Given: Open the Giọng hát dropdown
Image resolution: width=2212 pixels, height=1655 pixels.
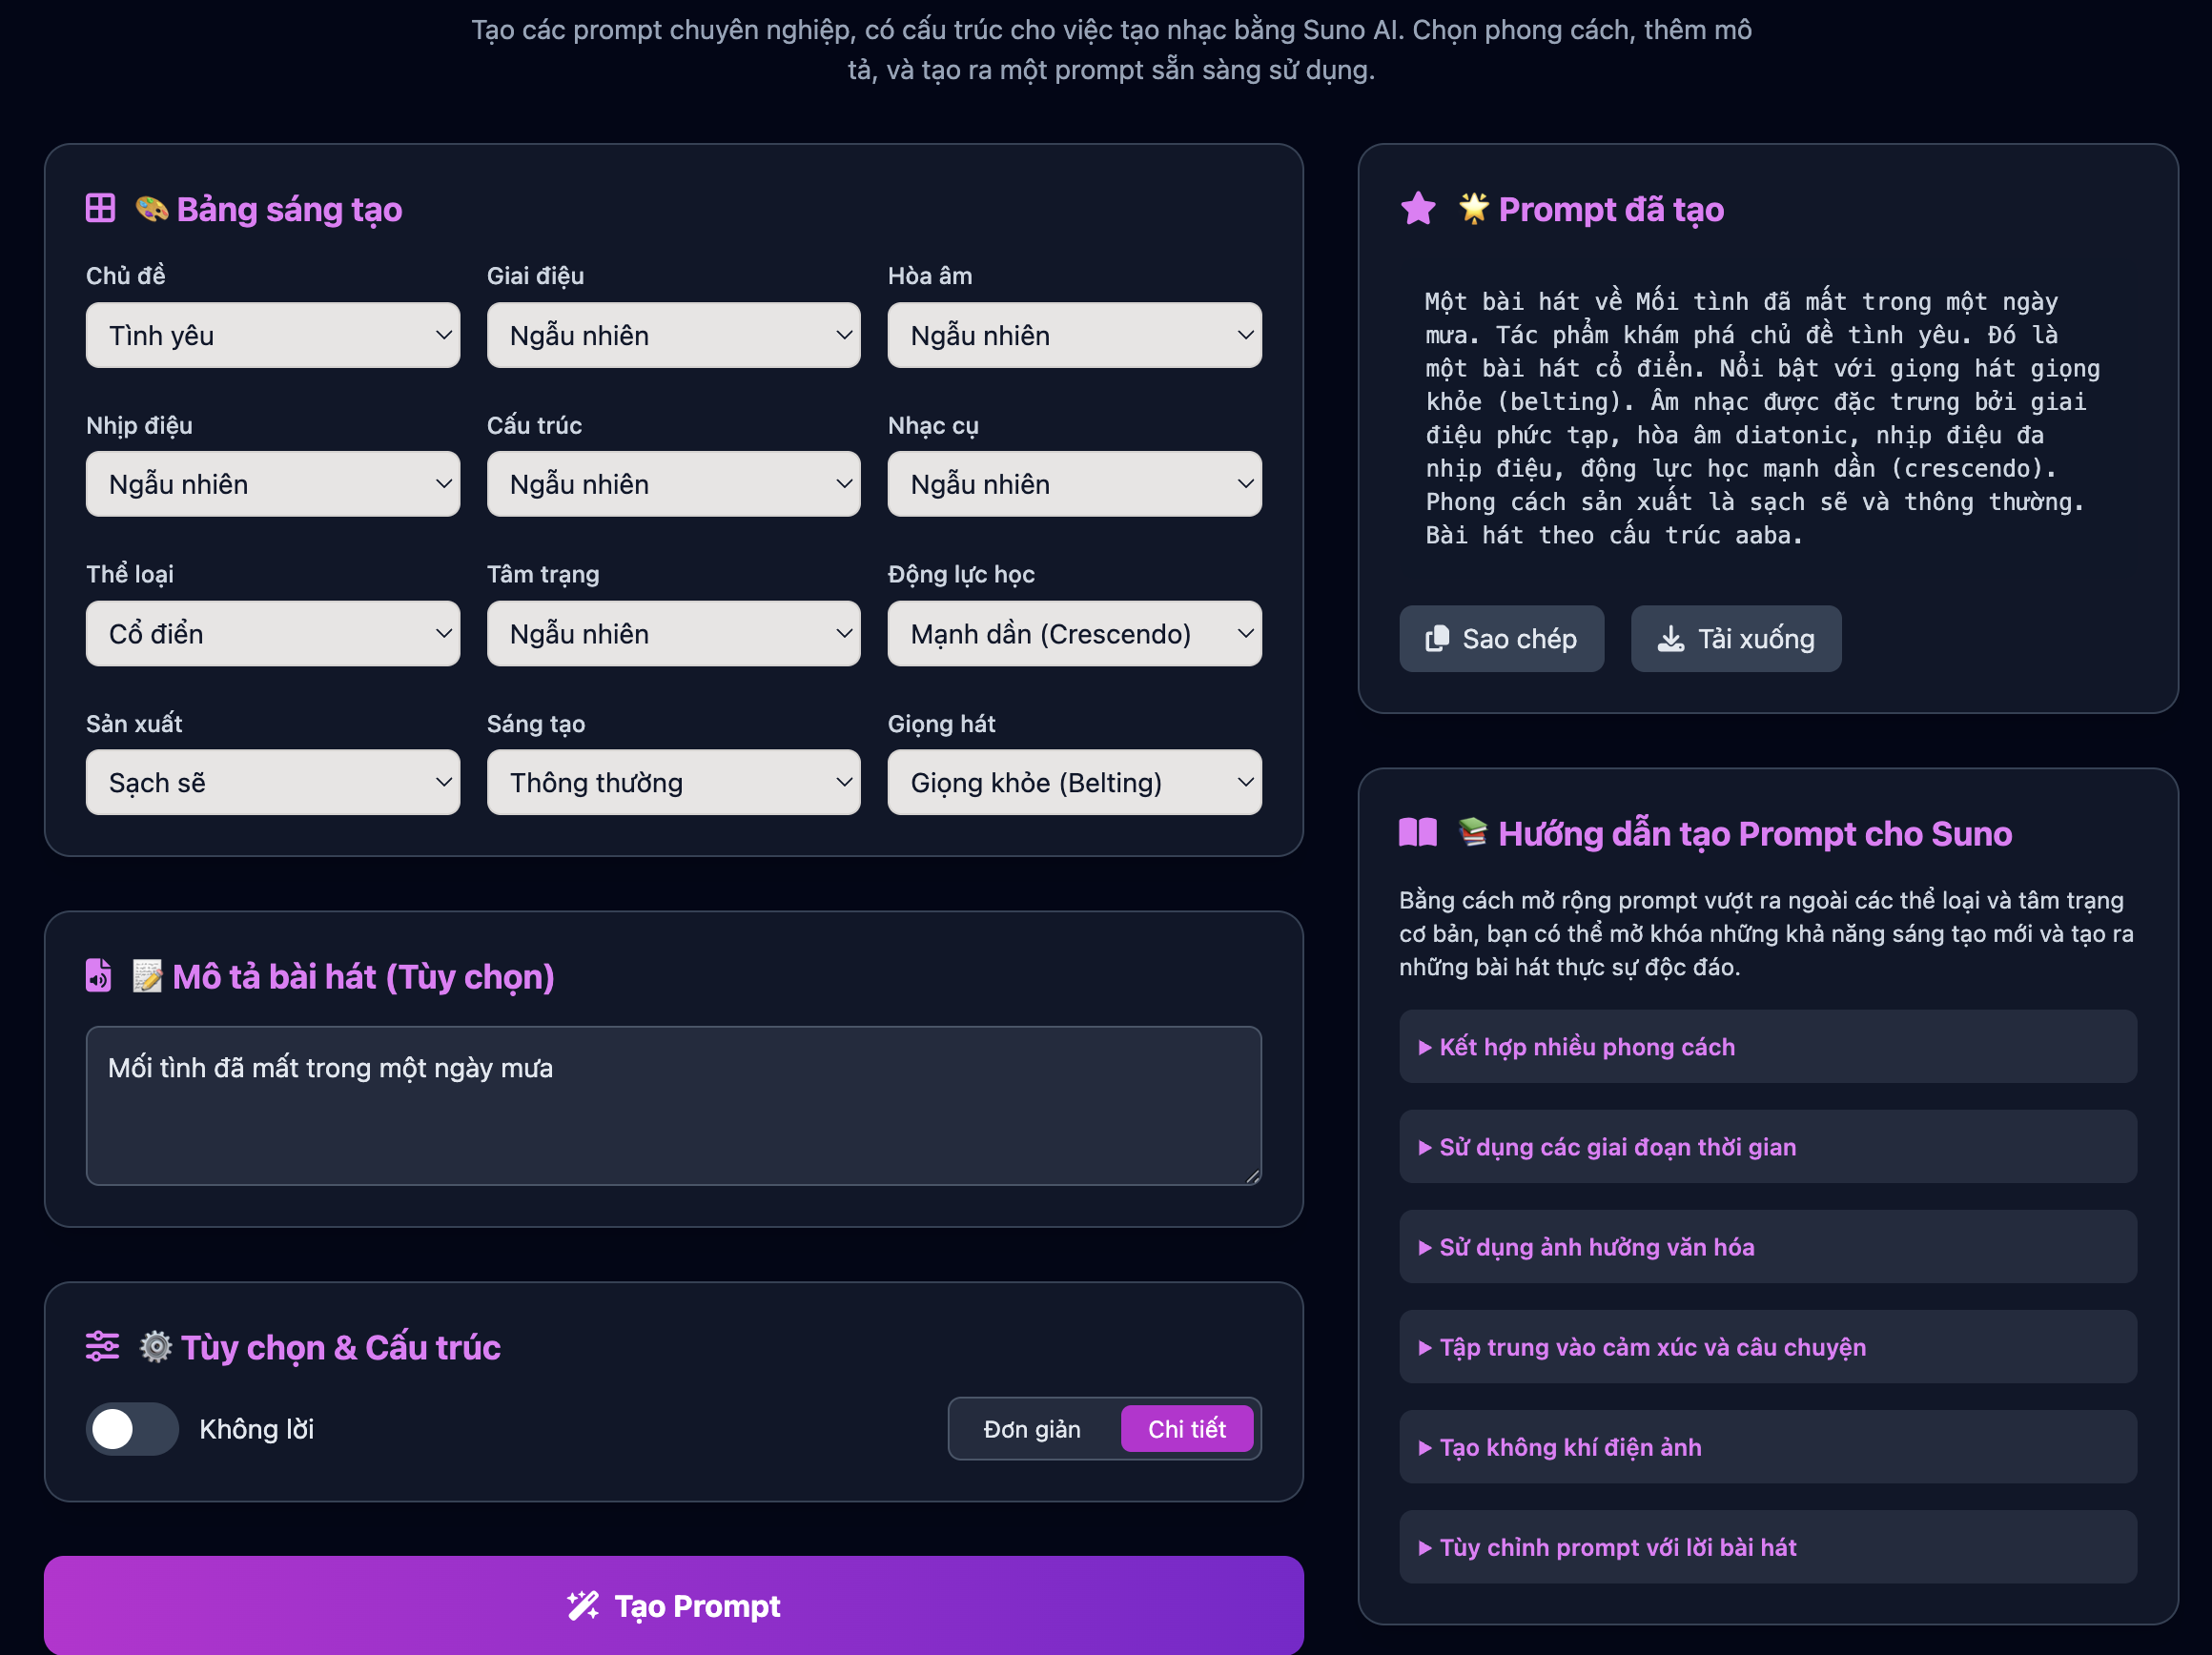Looking at the screenshot, I should 1074,783.
